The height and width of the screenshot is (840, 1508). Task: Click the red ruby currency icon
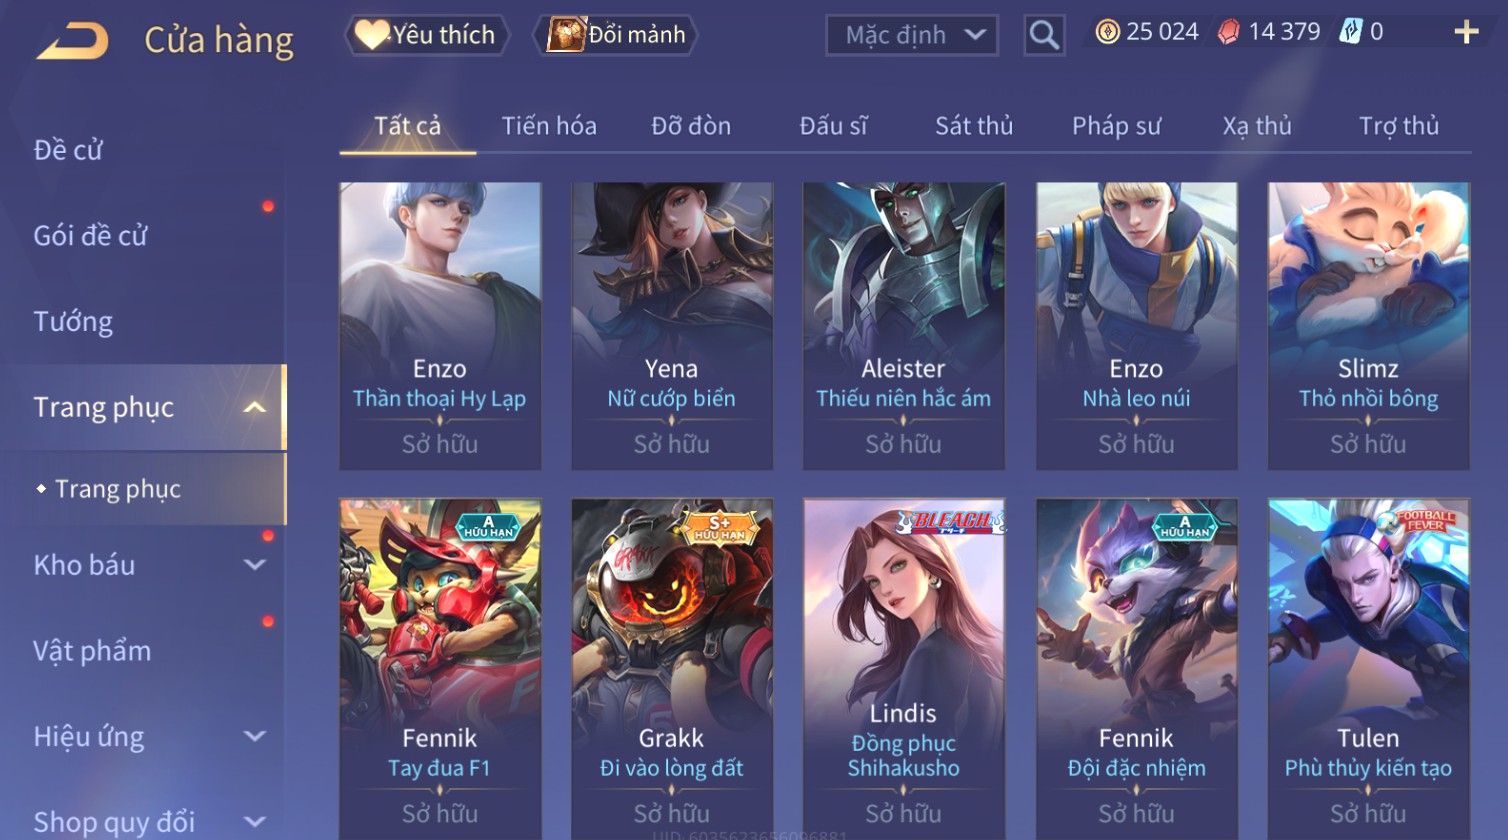click(1228, 32)
